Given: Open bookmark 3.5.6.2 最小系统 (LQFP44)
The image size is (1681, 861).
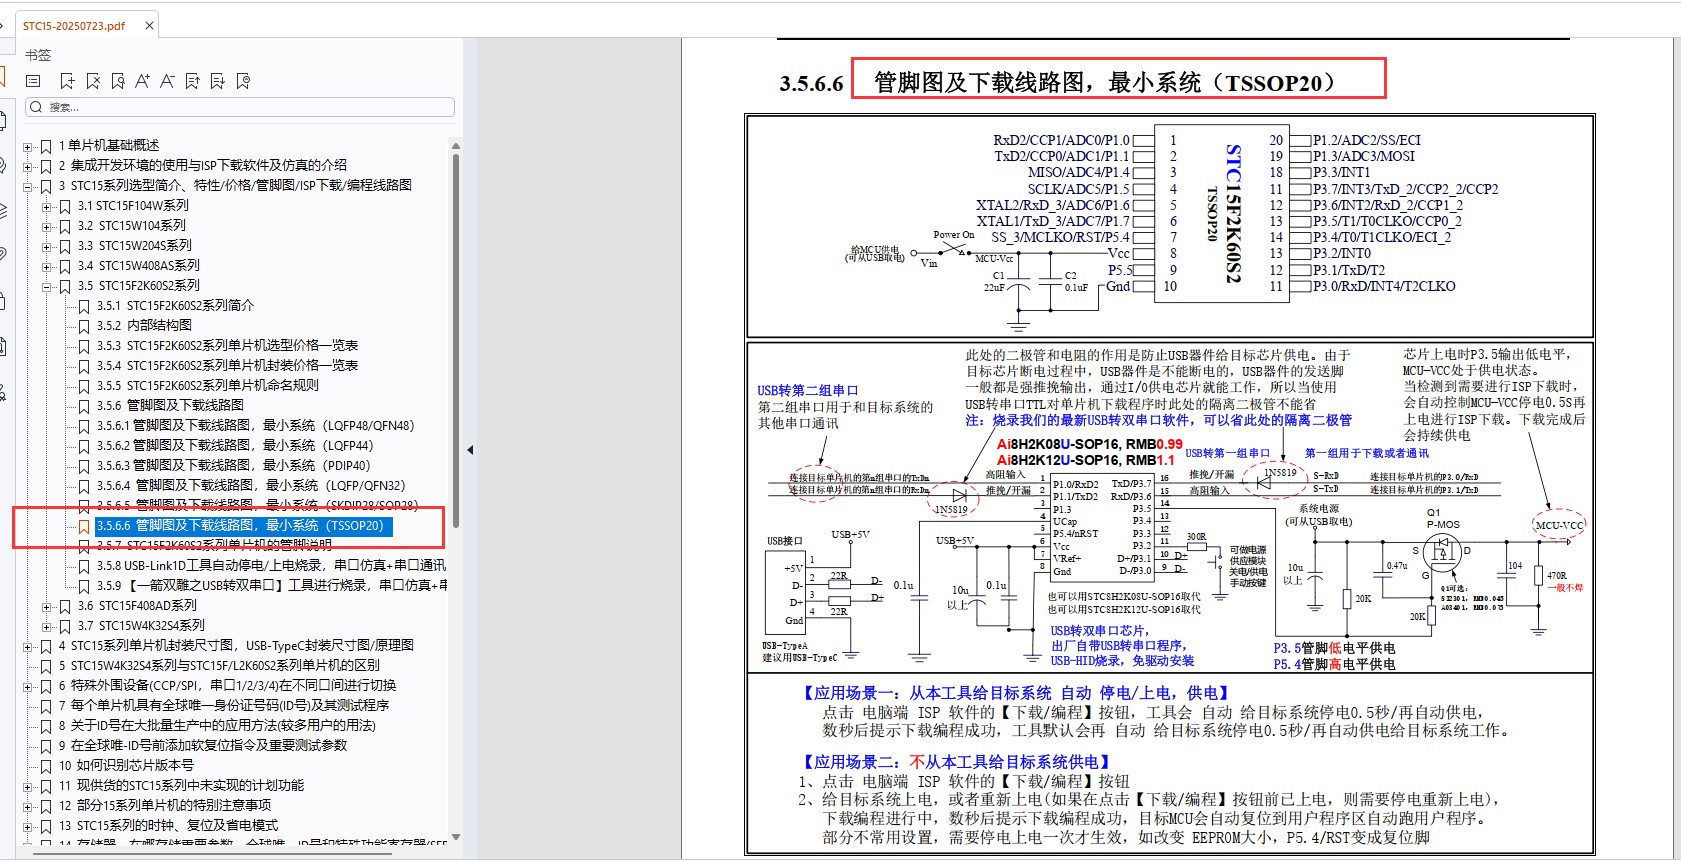Looking at the screenshot, I should [235, 446].
